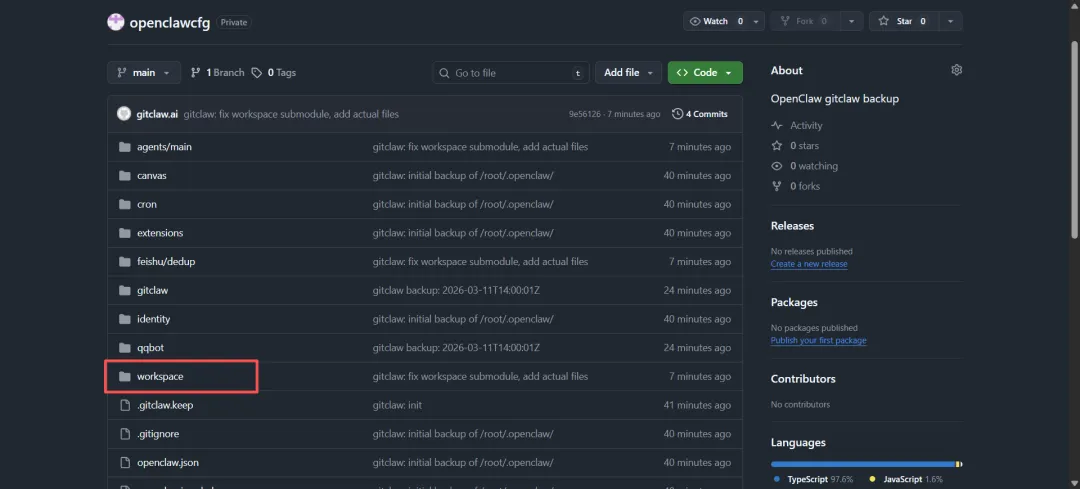1080x489 pixels.
Task: Click the fork icon beside 0 forks
Action: [x=777, y=186]
